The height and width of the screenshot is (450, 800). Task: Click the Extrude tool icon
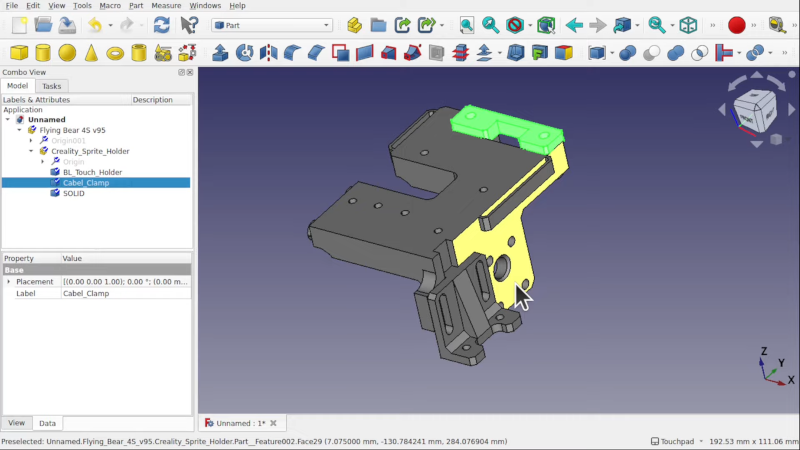tap(220, 53)
